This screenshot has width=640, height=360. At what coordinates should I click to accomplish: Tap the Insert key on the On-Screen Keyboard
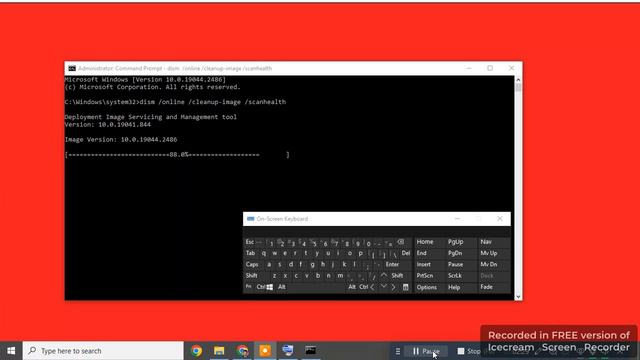(424, 264)
